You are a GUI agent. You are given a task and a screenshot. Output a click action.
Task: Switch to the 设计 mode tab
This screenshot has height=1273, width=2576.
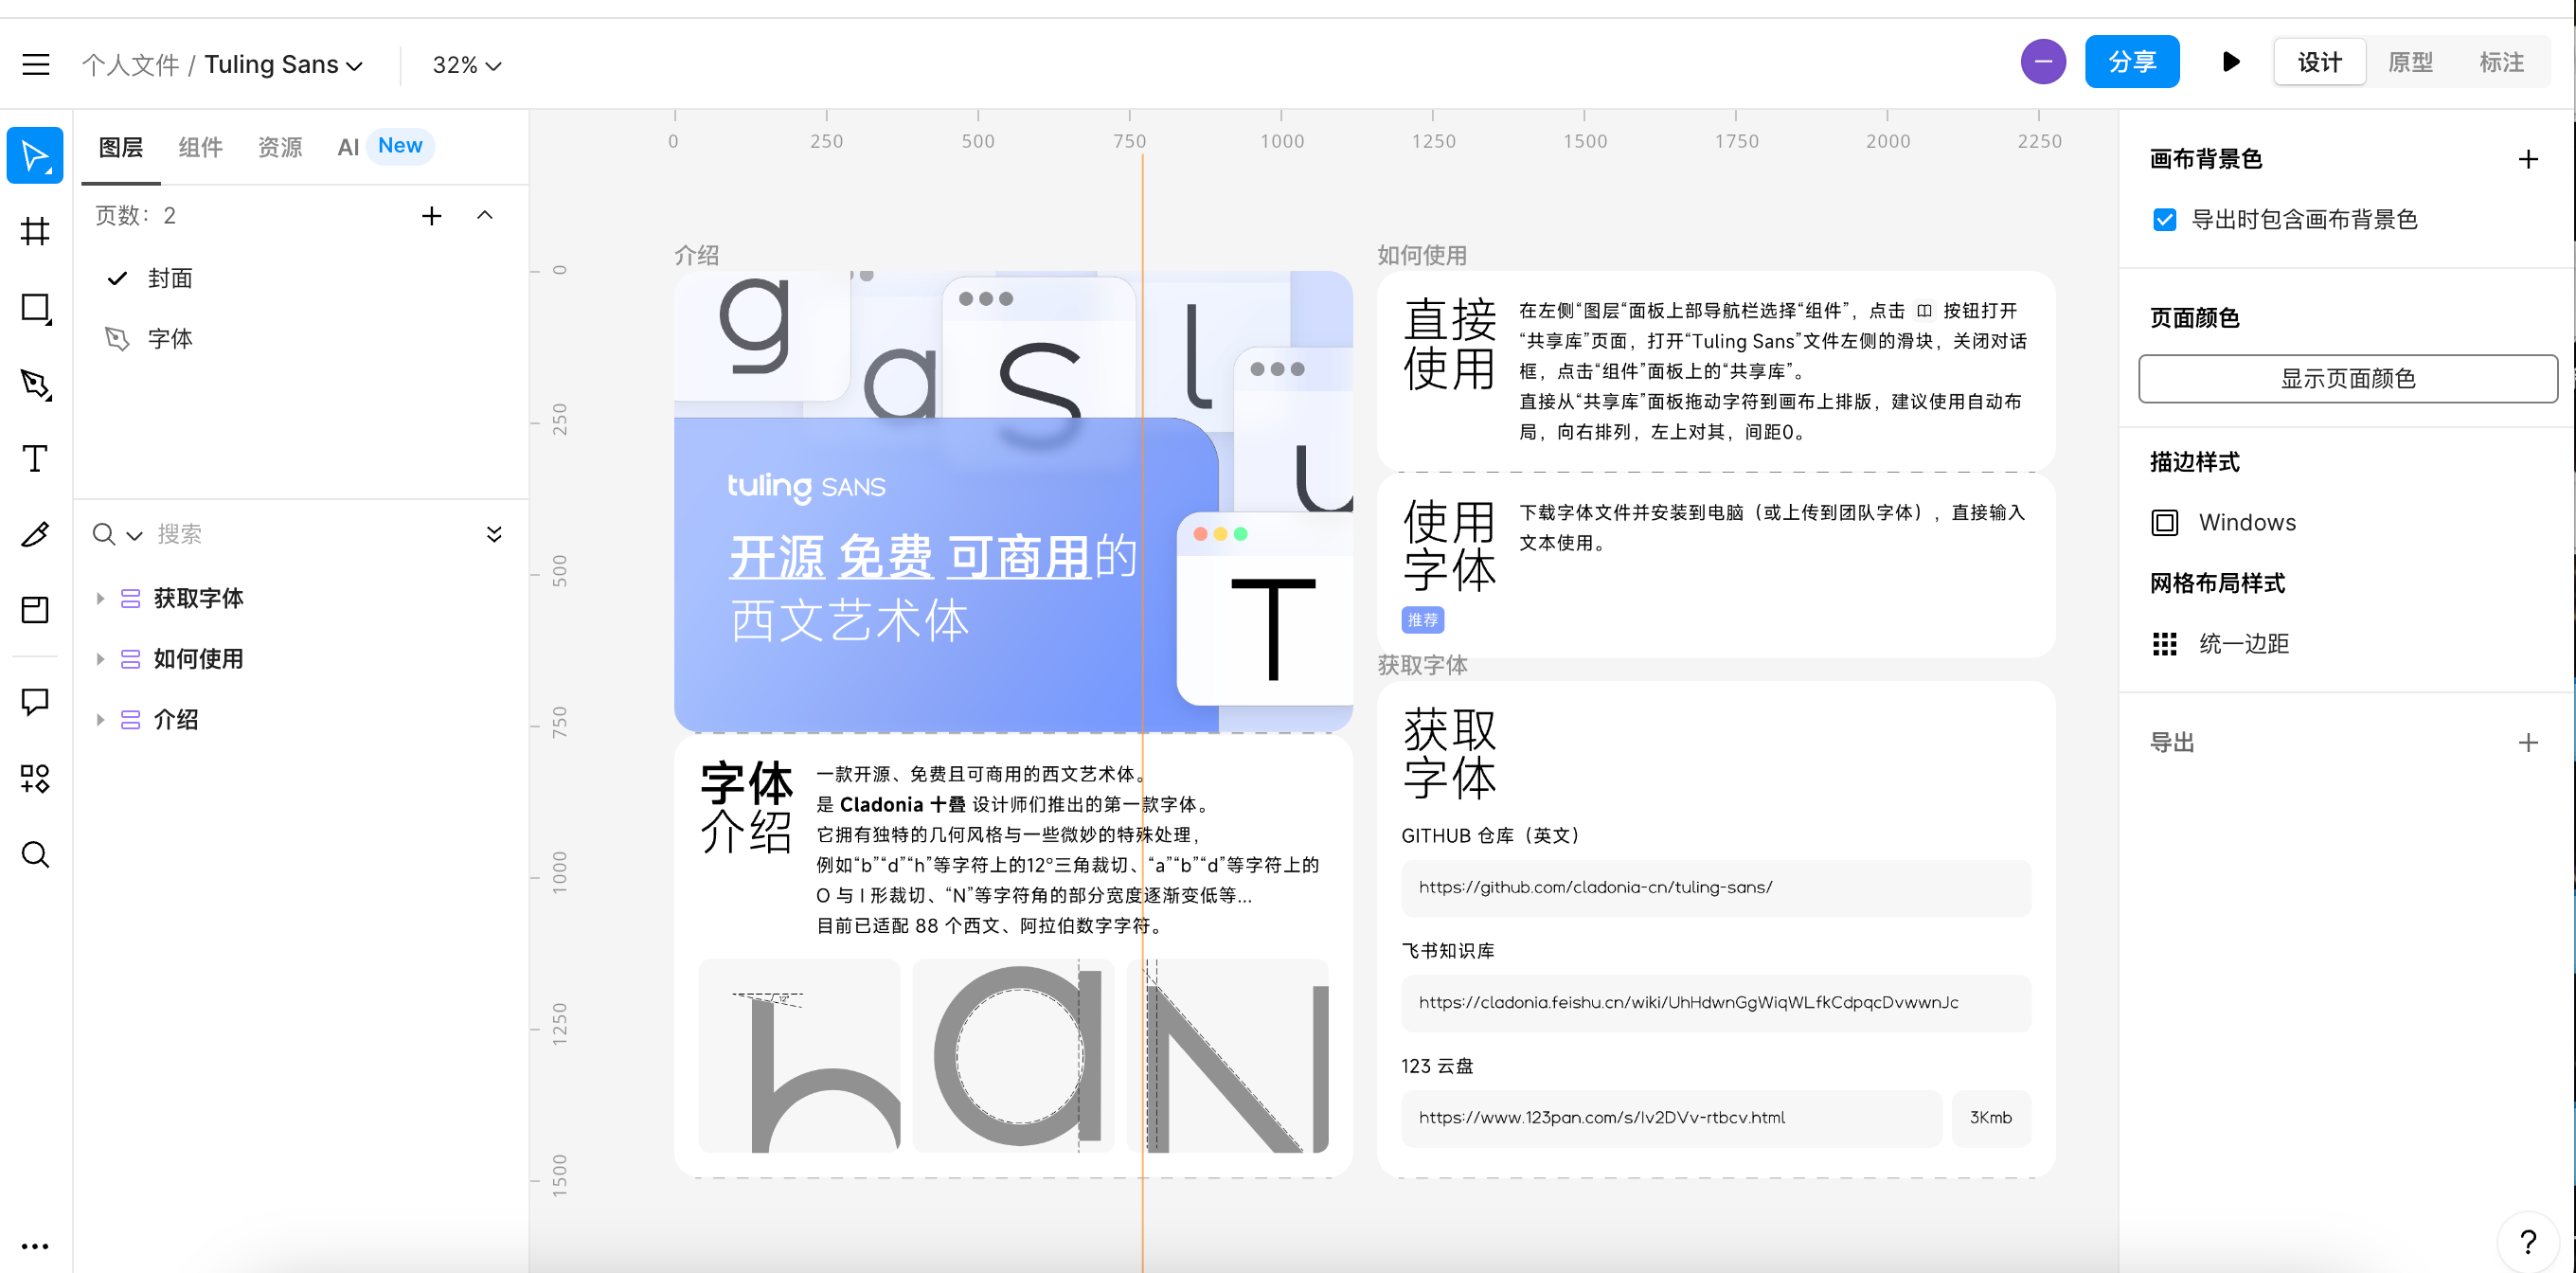2319,62
